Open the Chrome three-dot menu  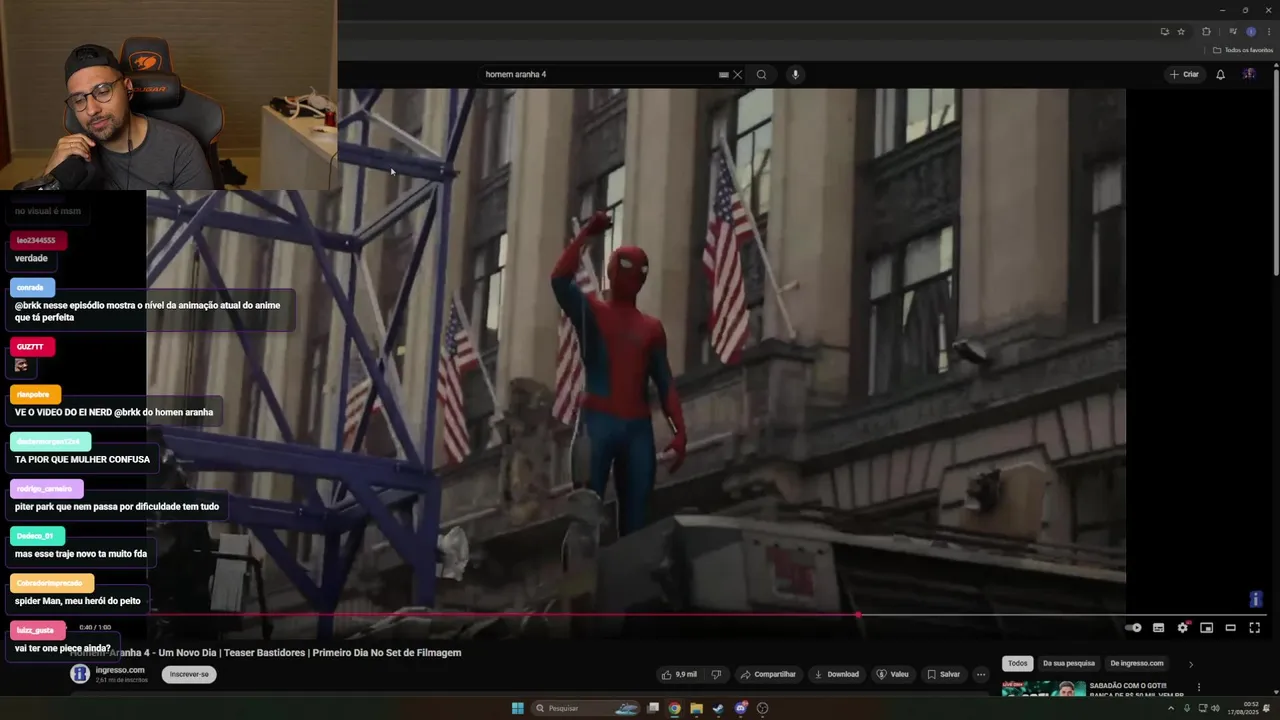(x=1268, y=31)
